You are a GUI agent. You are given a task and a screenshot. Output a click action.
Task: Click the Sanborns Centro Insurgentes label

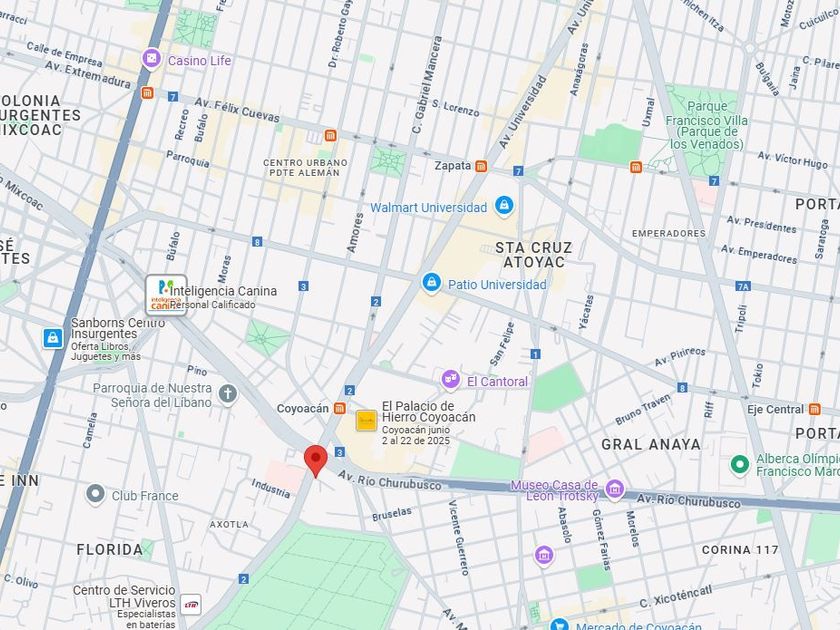[118, 328]
